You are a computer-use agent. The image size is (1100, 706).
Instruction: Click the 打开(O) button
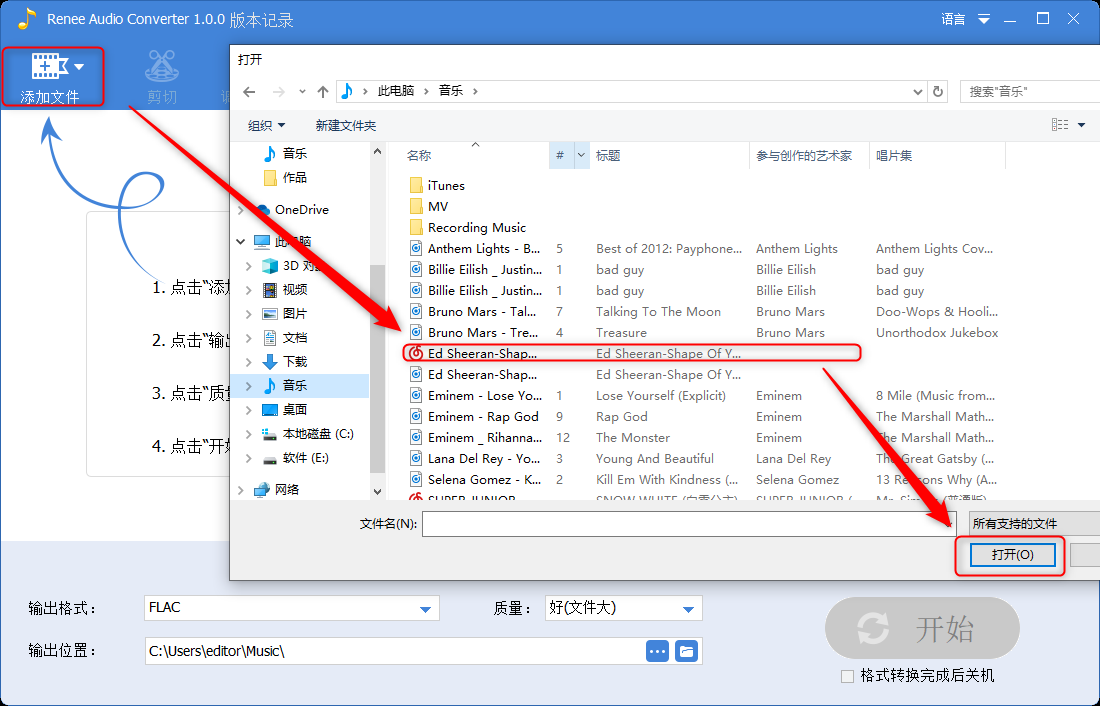click(1012, 555)
